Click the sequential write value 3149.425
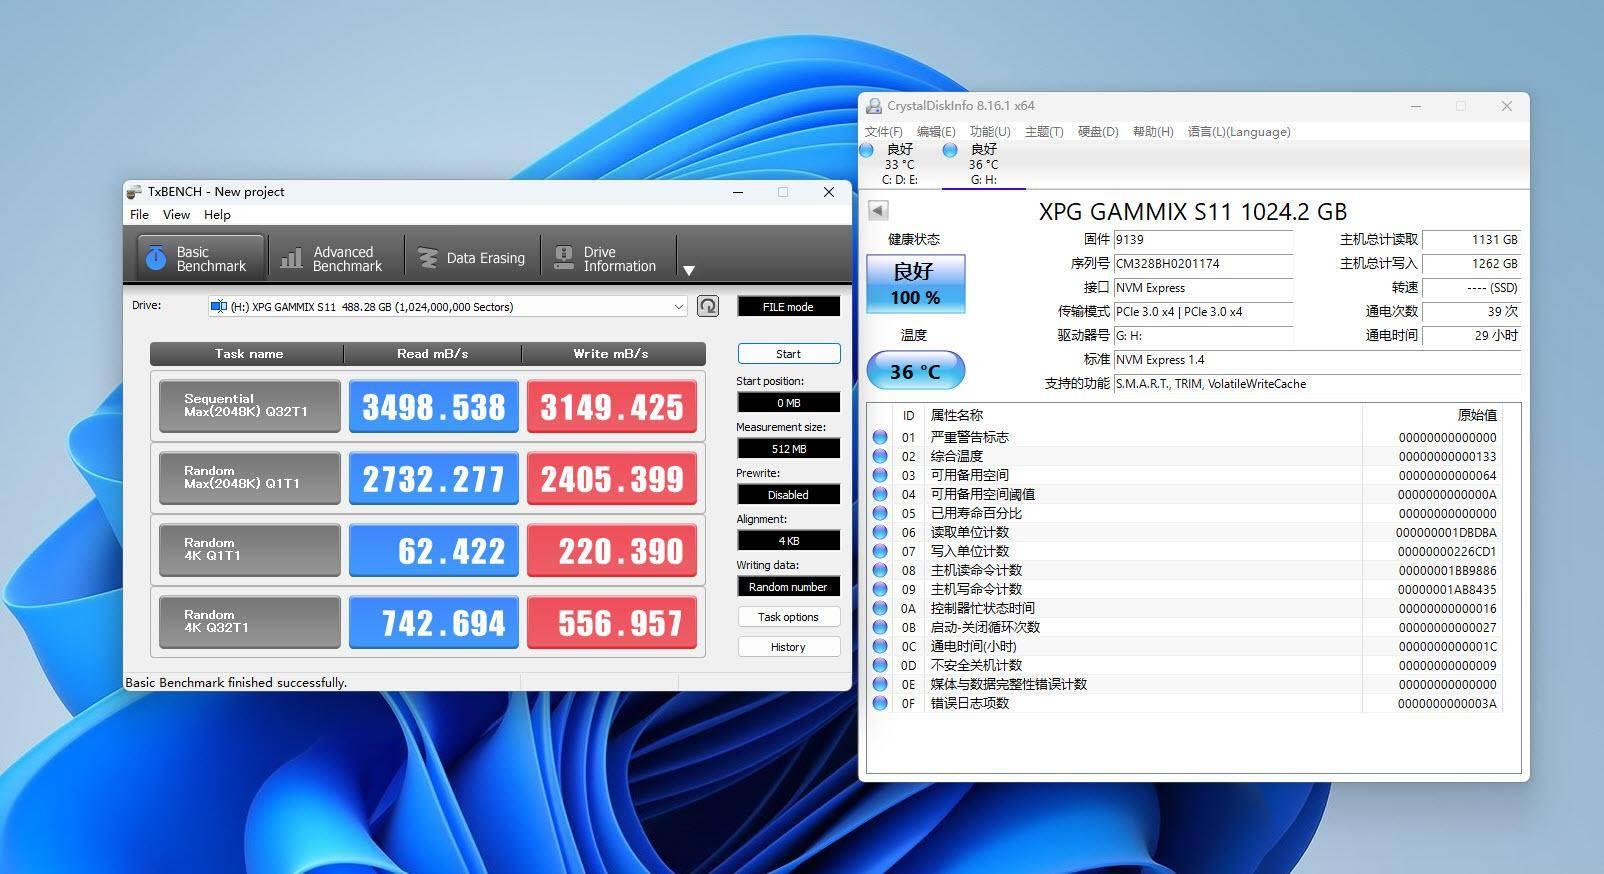 (612, 406)
